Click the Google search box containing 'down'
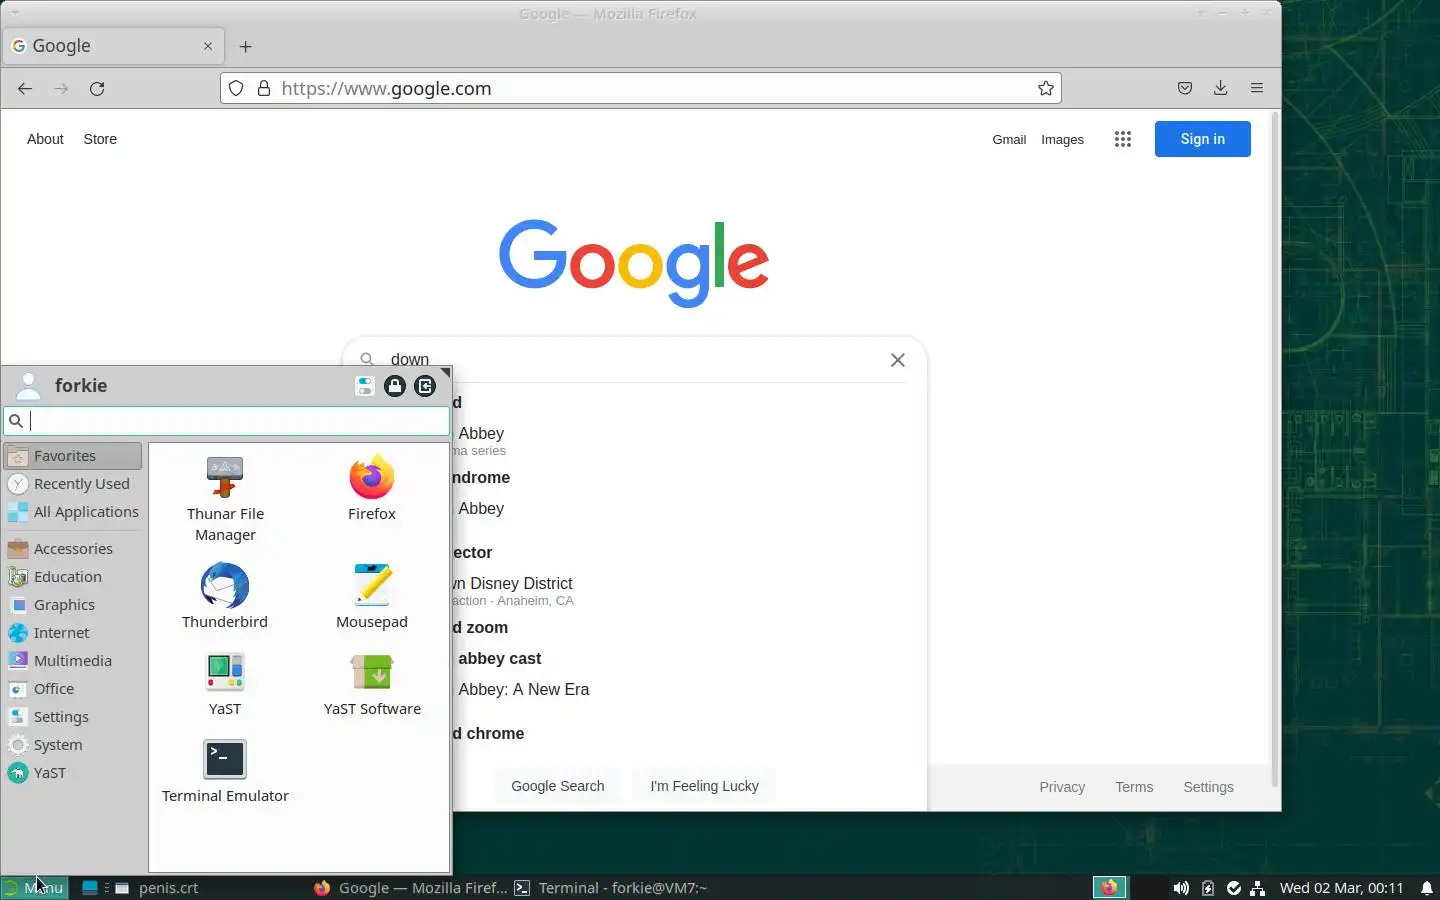Screen dimensions: 1440x900 (x=635, y=360)
